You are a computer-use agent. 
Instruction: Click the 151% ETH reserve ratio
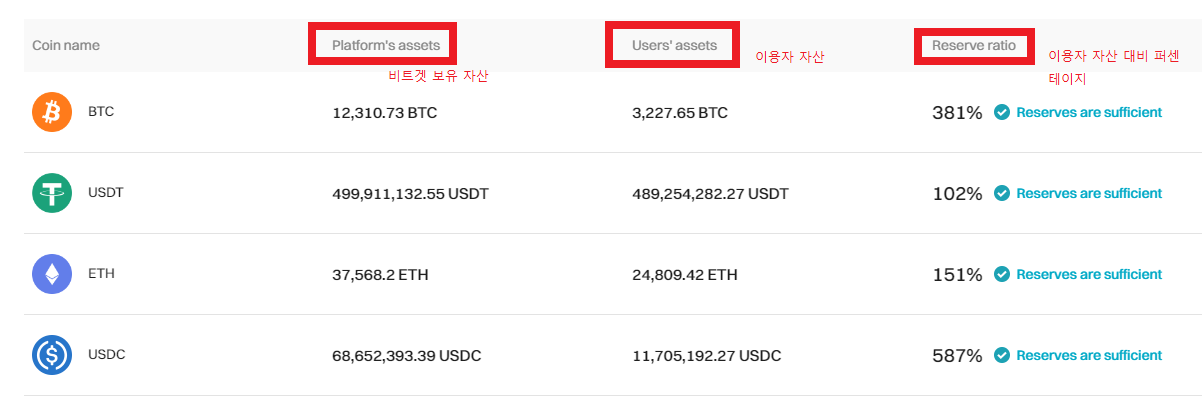click(x=957, y=275)
